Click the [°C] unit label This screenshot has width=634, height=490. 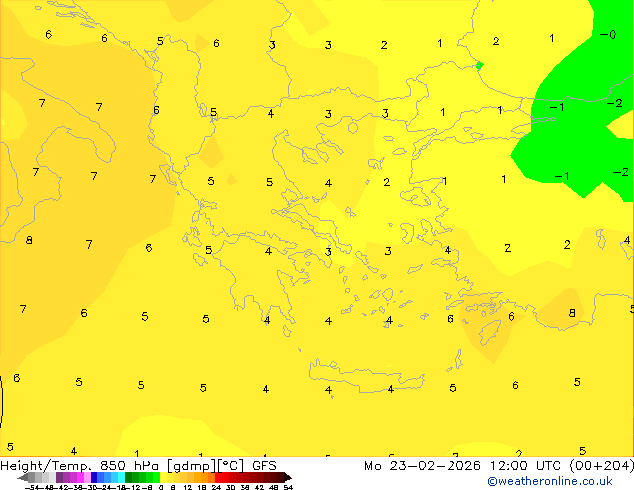[231, 466]
